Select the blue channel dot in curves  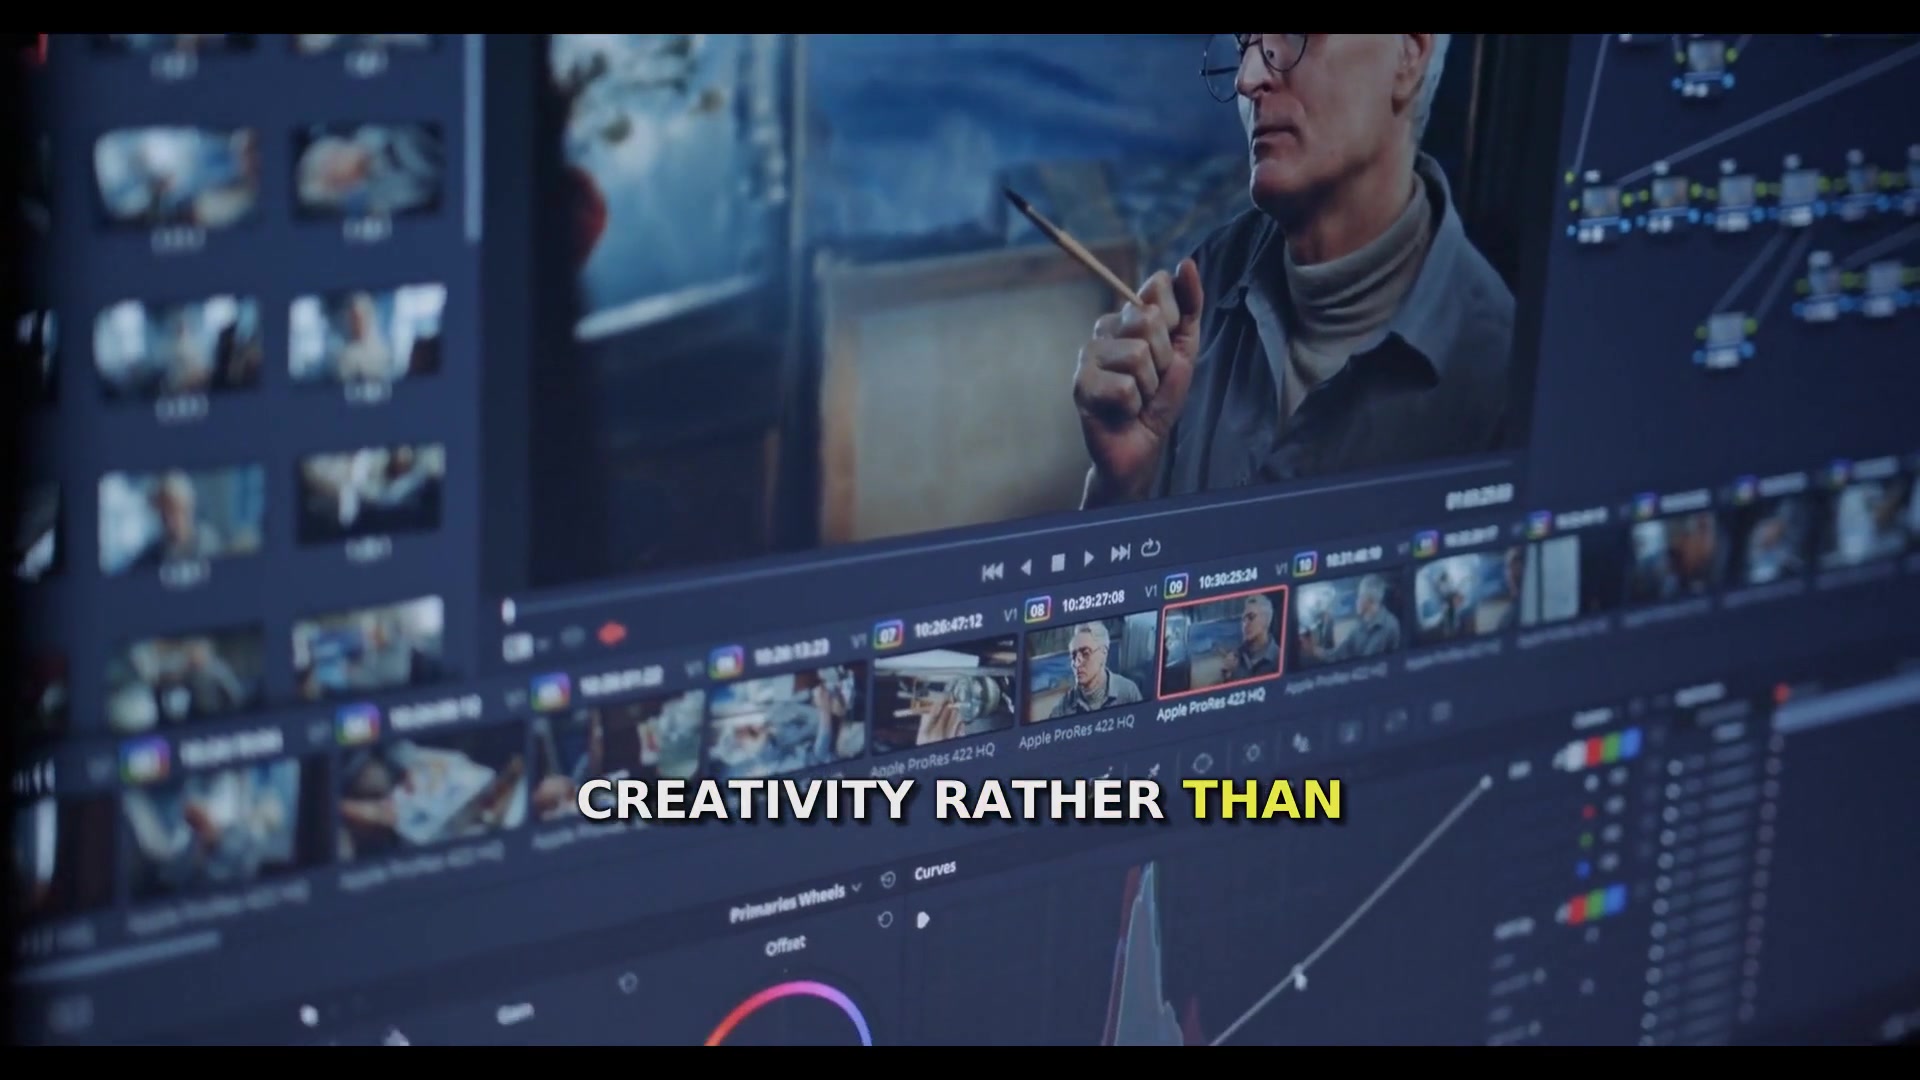[1584, 868]
